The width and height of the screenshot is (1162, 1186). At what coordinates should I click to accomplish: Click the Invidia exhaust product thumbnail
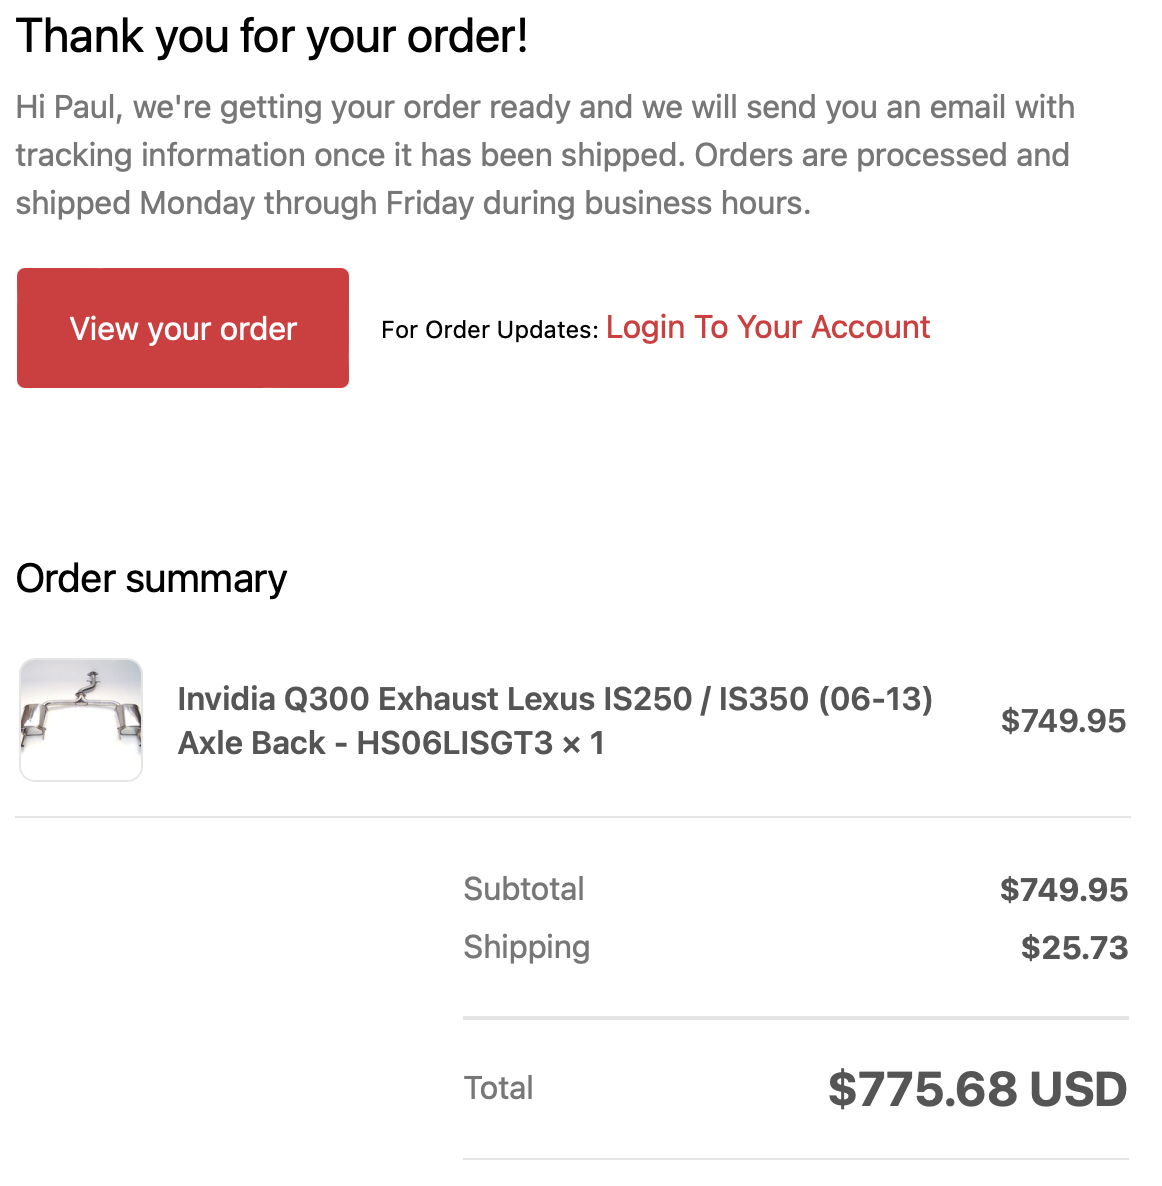(81, 719)
